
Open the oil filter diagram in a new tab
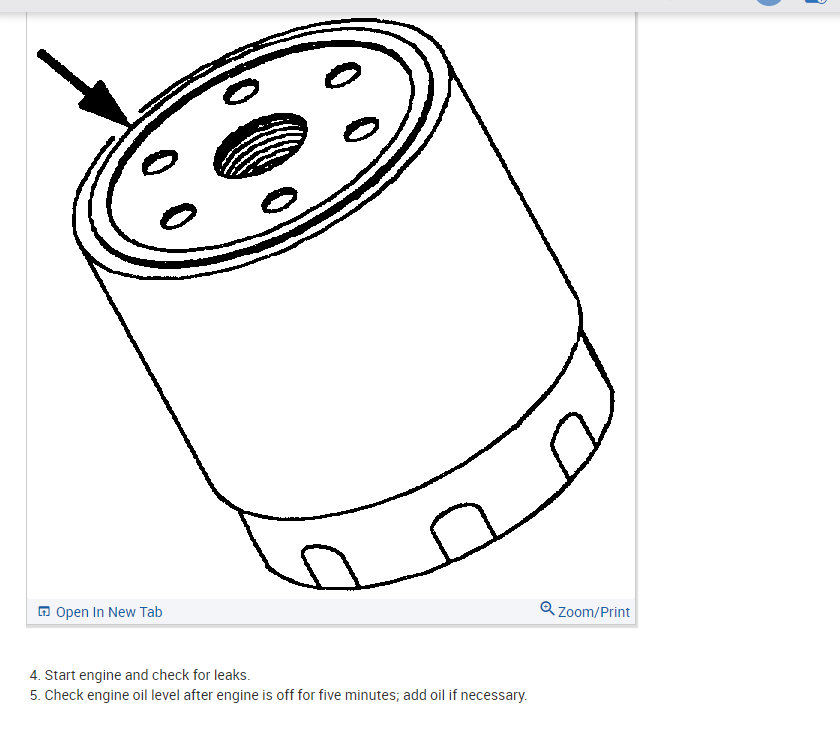coord(108,612)
